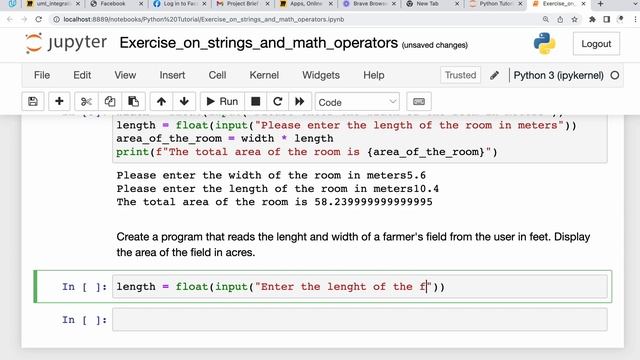Cut selected cells with scissors icon
This screenshot has height=360, width=640.
coord(86,102)
